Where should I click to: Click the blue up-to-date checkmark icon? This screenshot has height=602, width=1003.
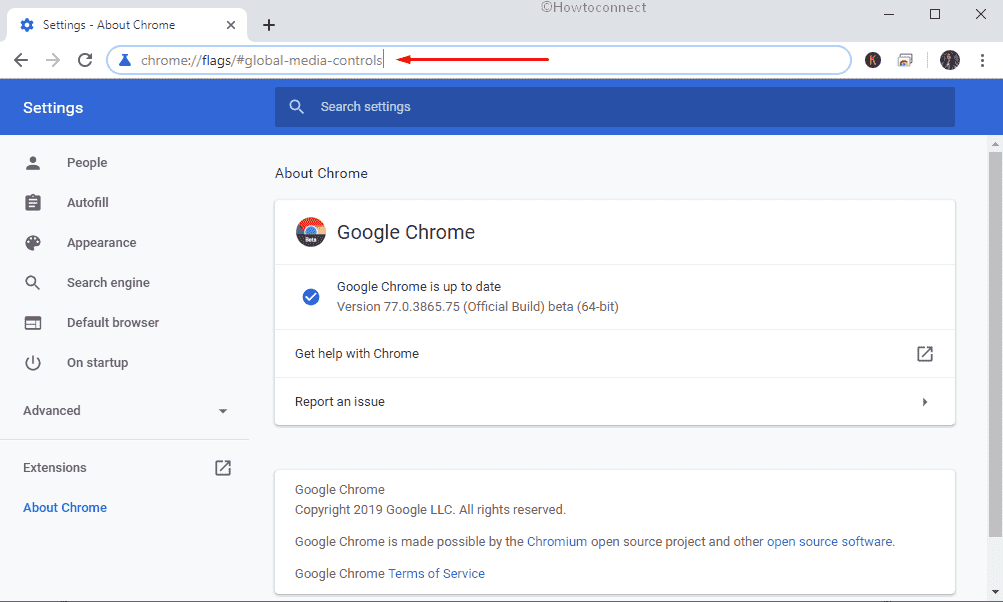point(311,297)
